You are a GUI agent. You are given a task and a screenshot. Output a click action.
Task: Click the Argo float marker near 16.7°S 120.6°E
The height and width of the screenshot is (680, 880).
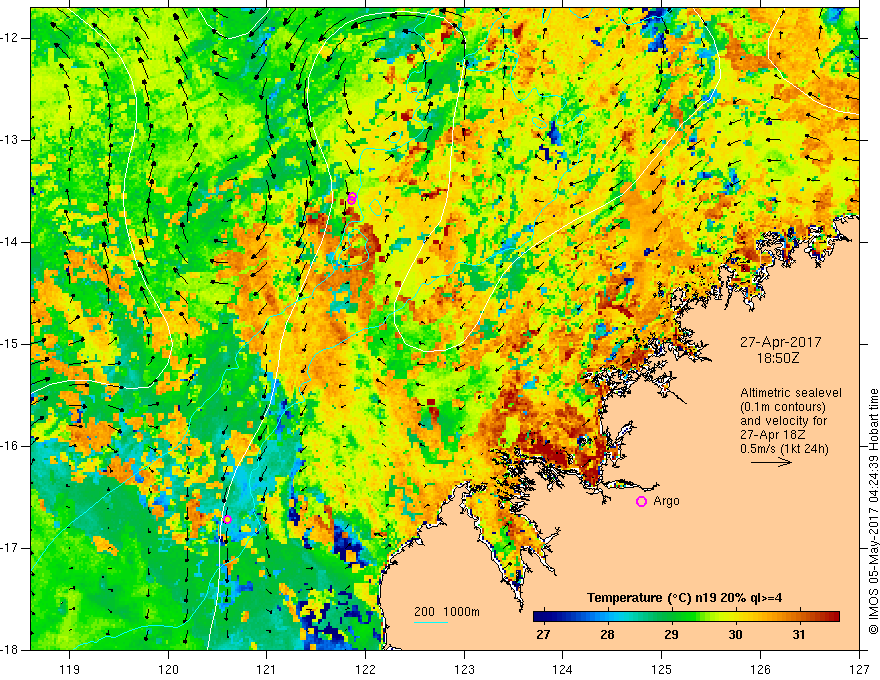[227, 520]
